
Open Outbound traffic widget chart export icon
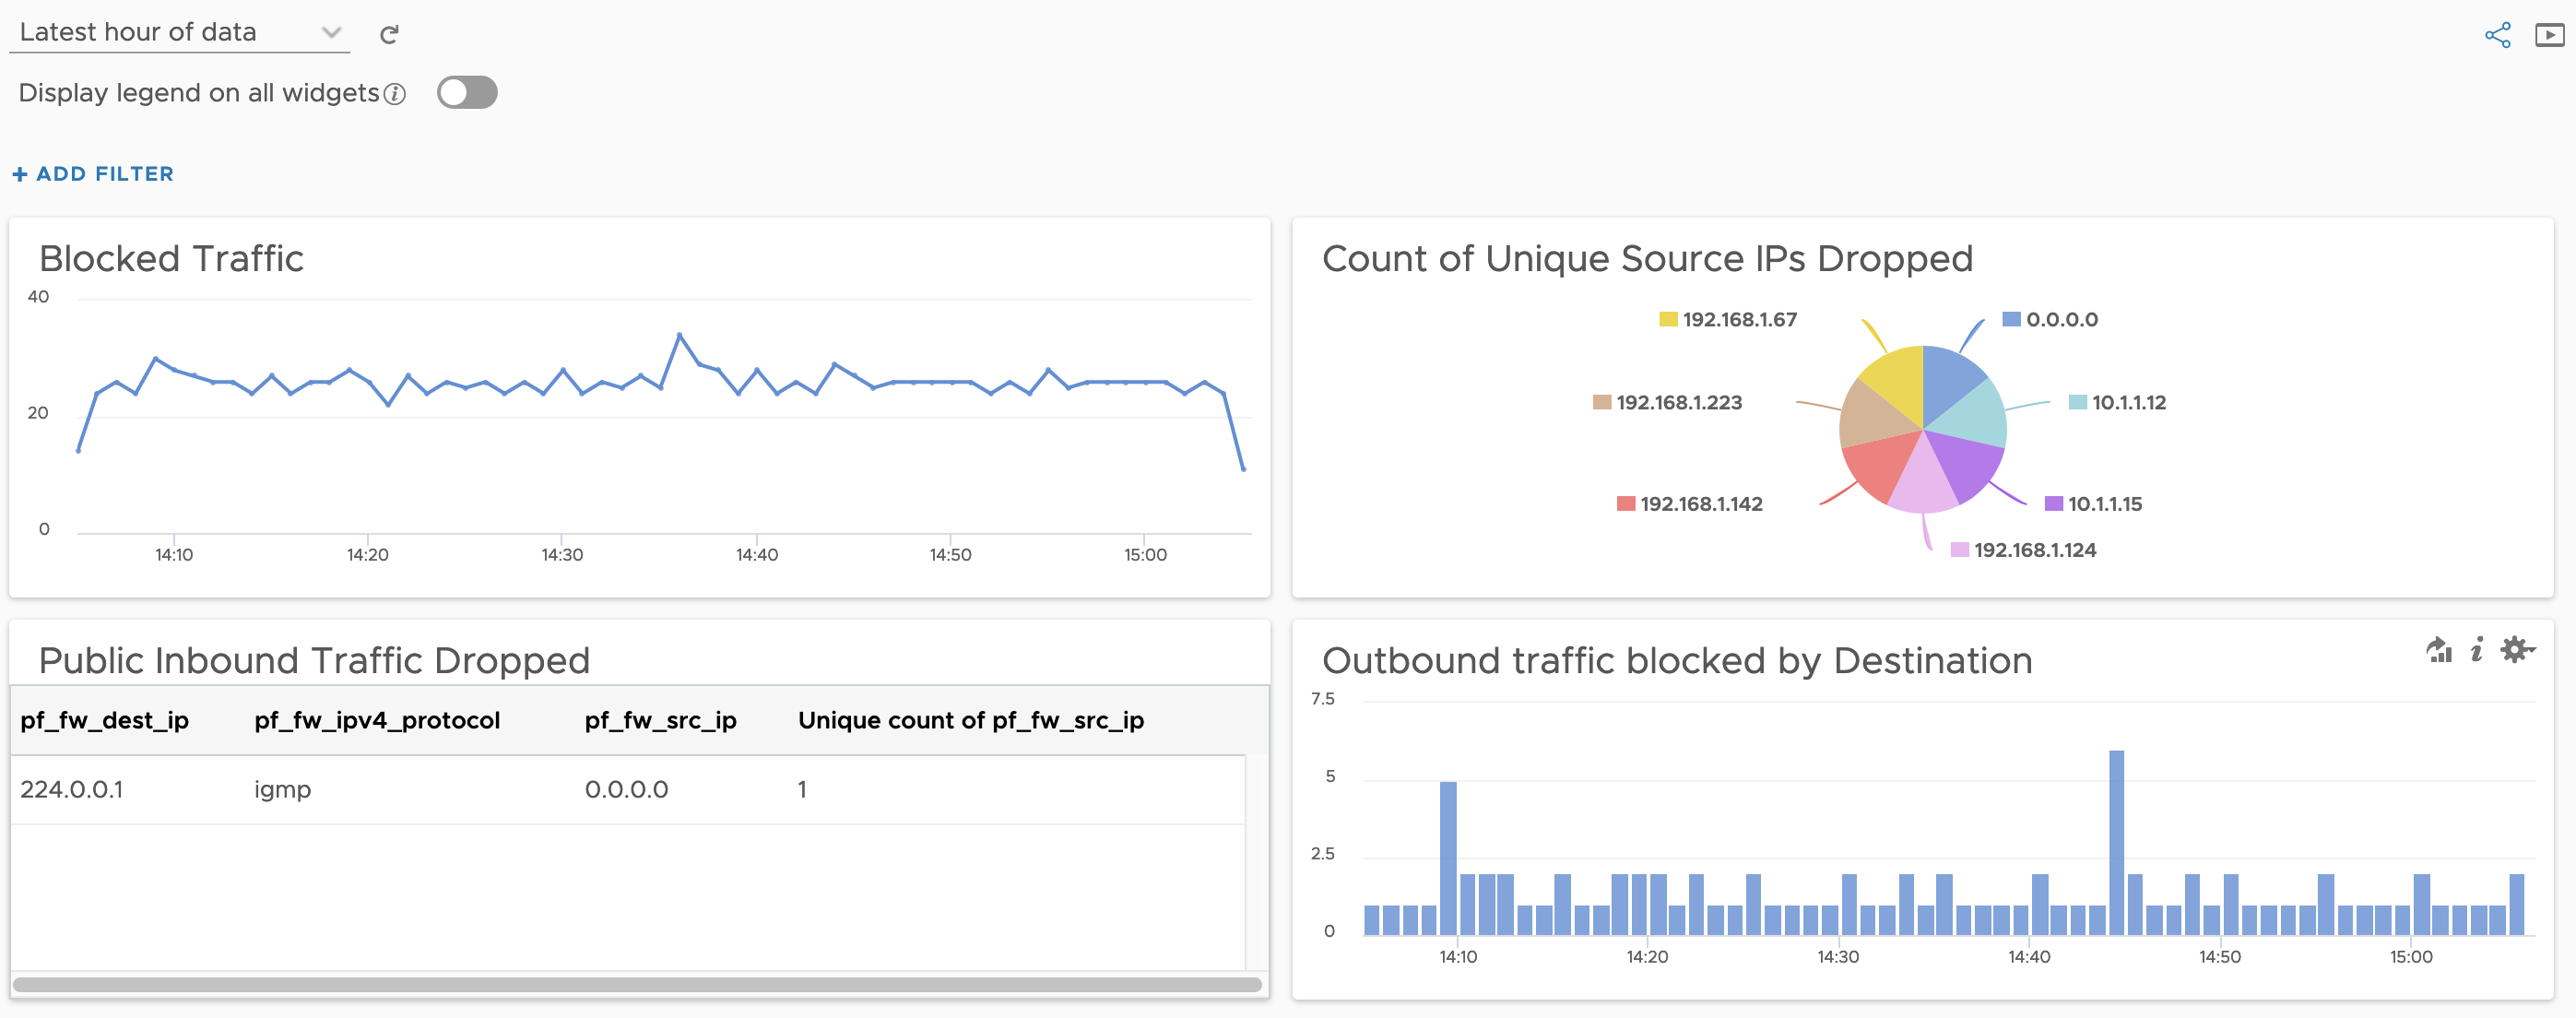2439,650
